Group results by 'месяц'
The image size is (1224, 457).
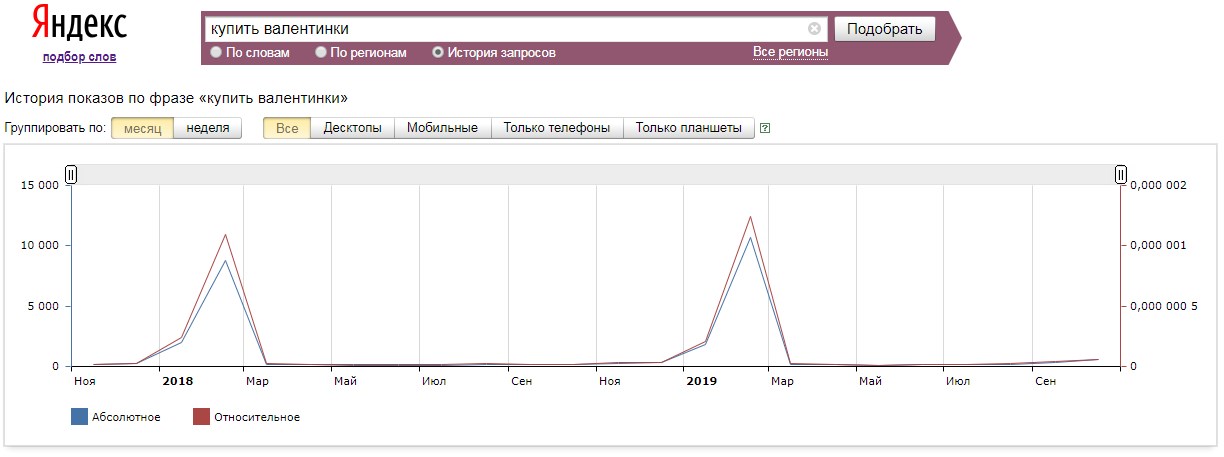tap(142, 128)
